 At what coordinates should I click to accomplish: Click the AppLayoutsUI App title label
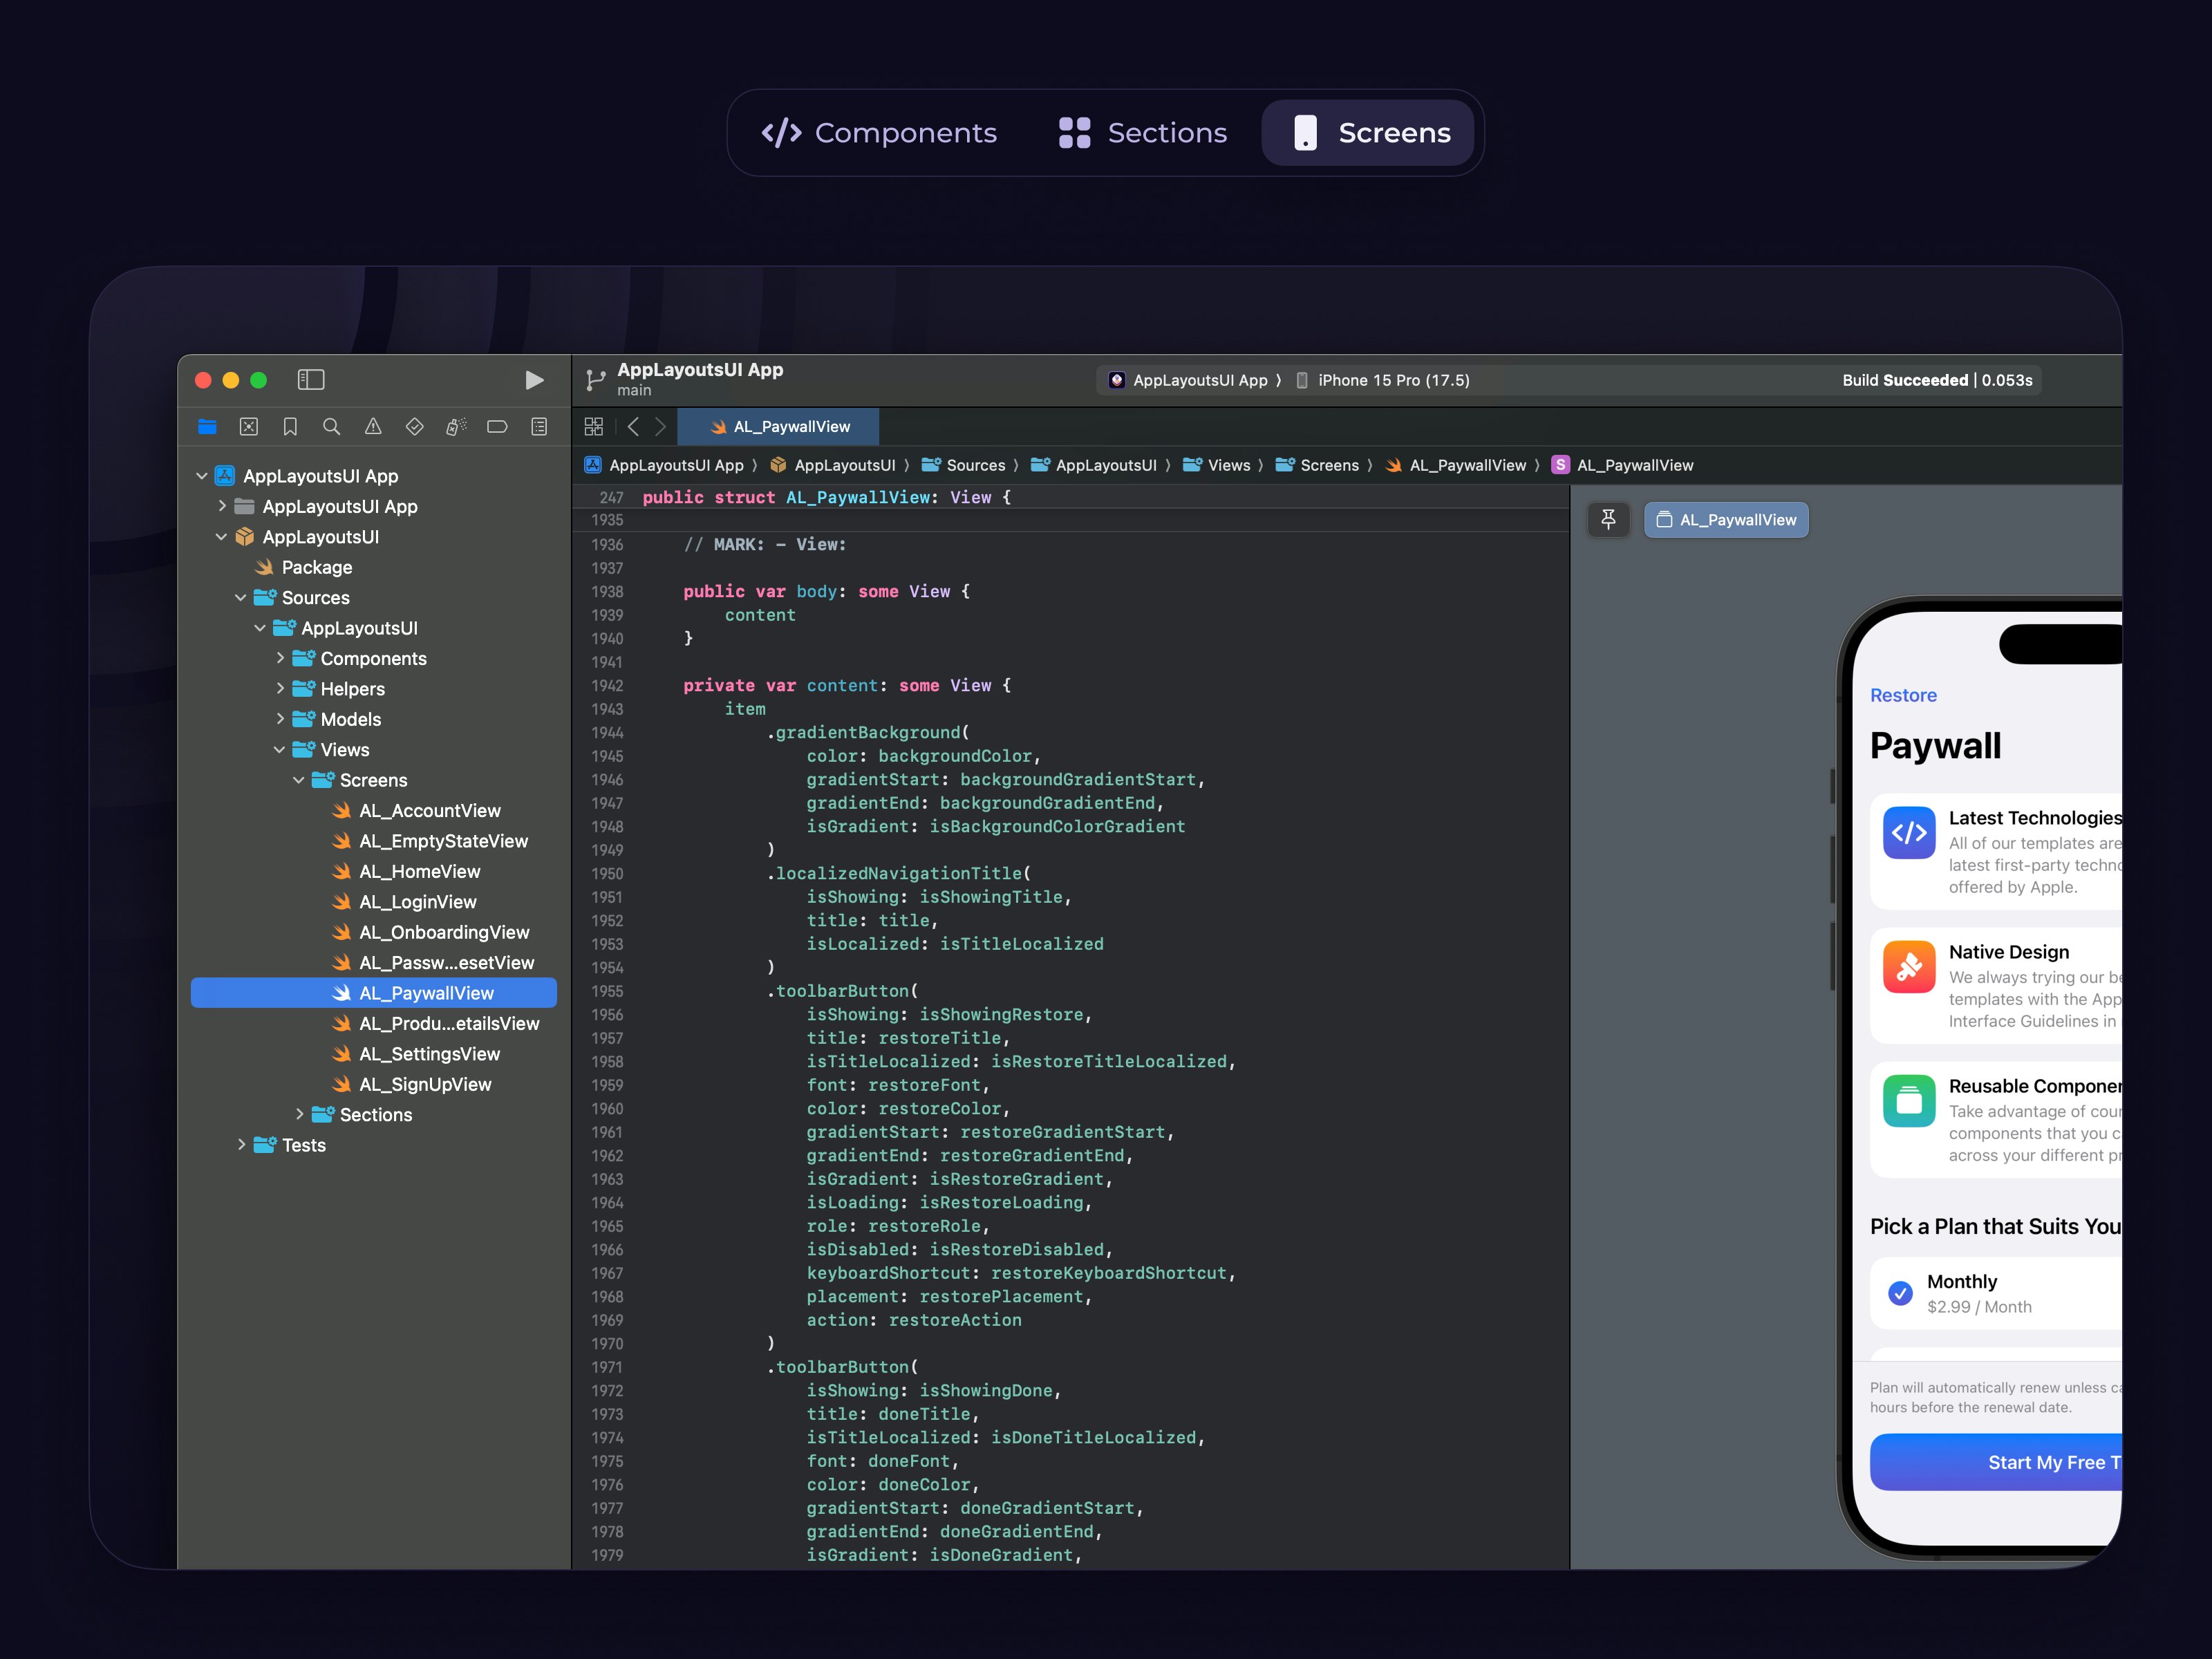pos(700,370)
